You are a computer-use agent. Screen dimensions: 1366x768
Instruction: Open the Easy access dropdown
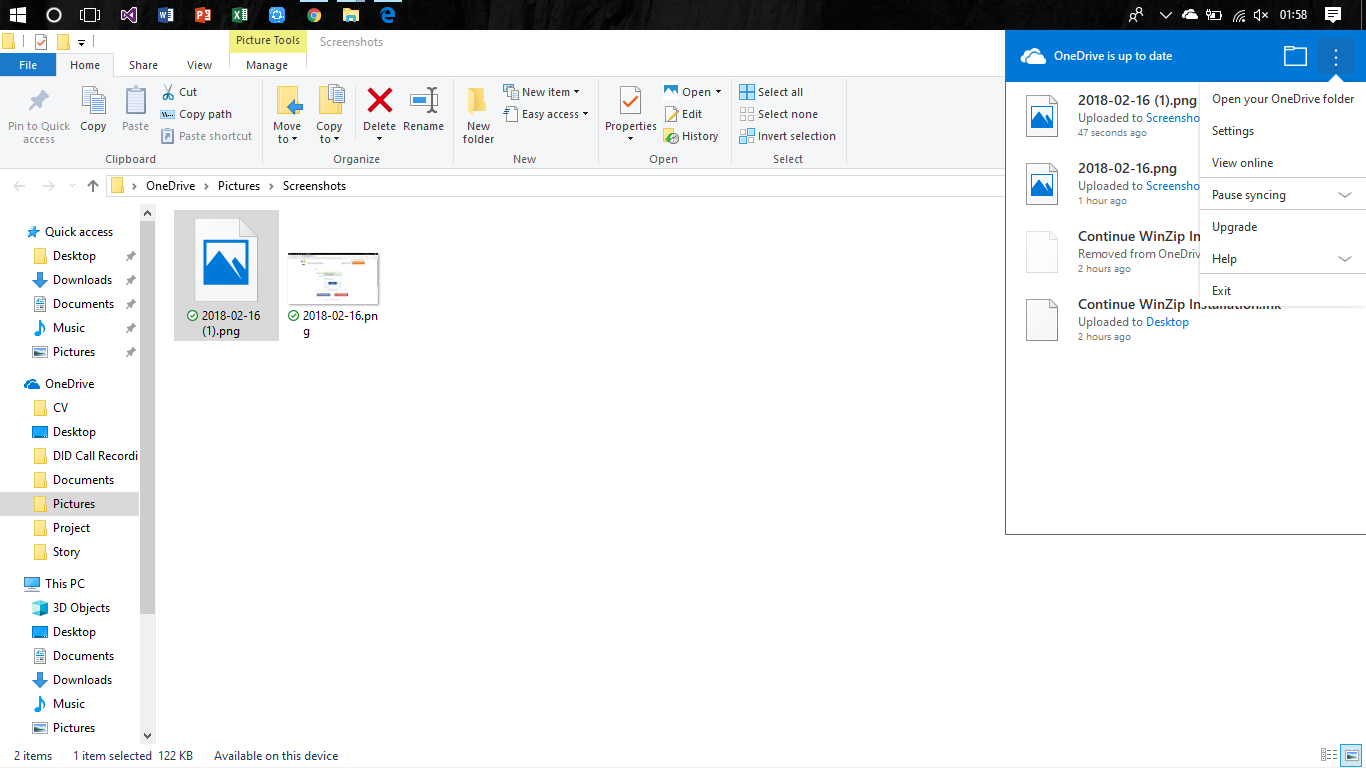click(546, 114)
